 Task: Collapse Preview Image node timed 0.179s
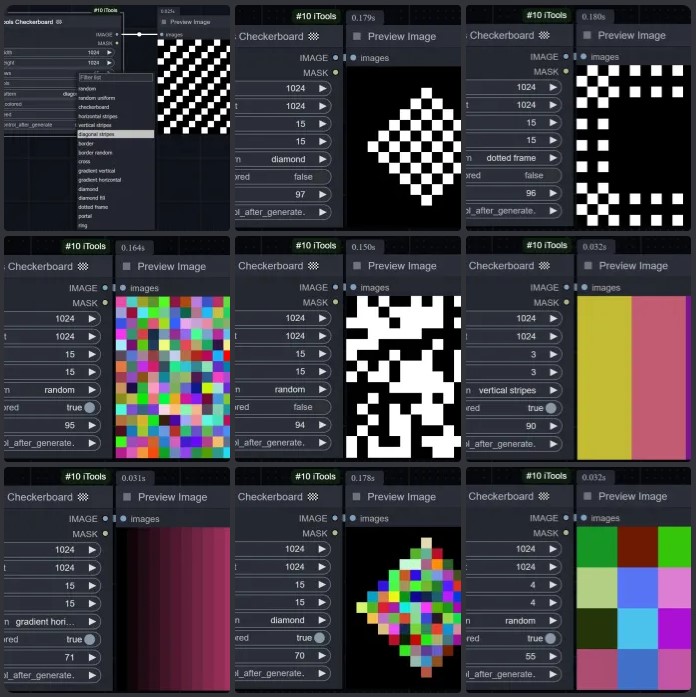(357, 36)
